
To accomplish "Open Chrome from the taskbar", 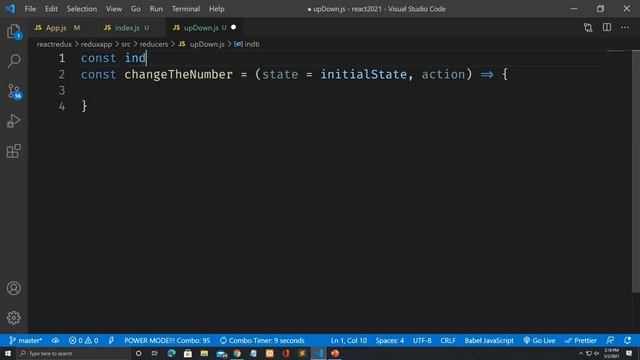I will pos(237,353).
